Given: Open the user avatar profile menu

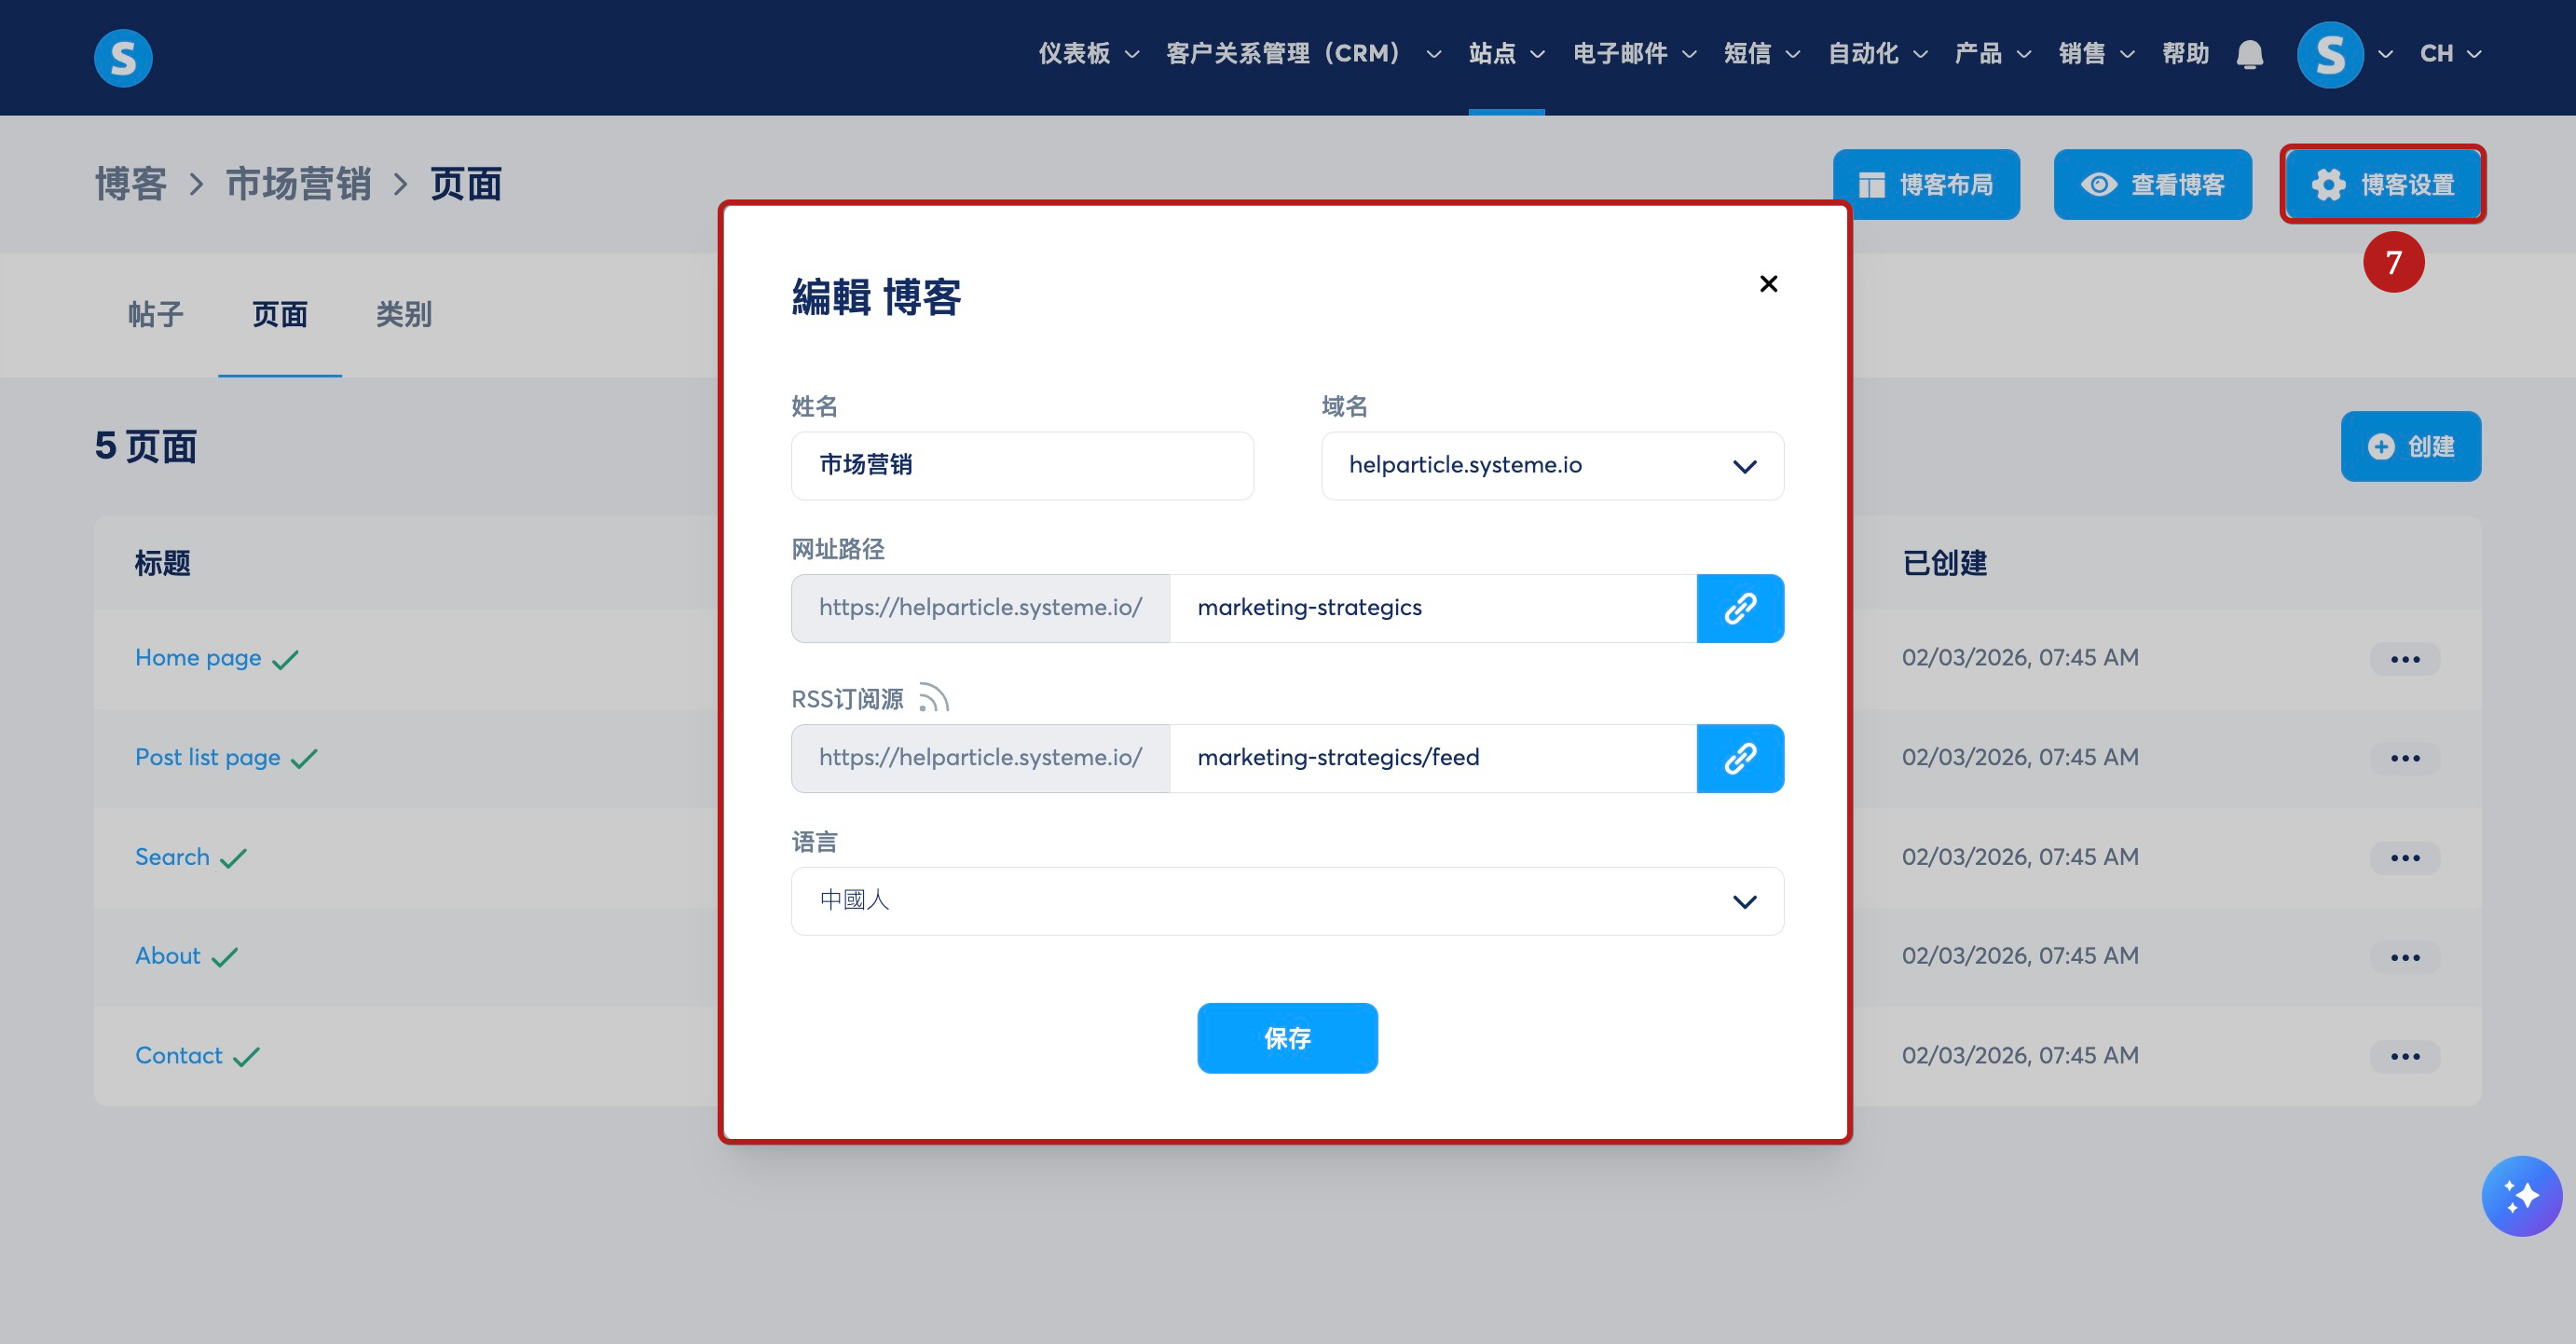Looking at the screenshot, I should [2330, 54].
